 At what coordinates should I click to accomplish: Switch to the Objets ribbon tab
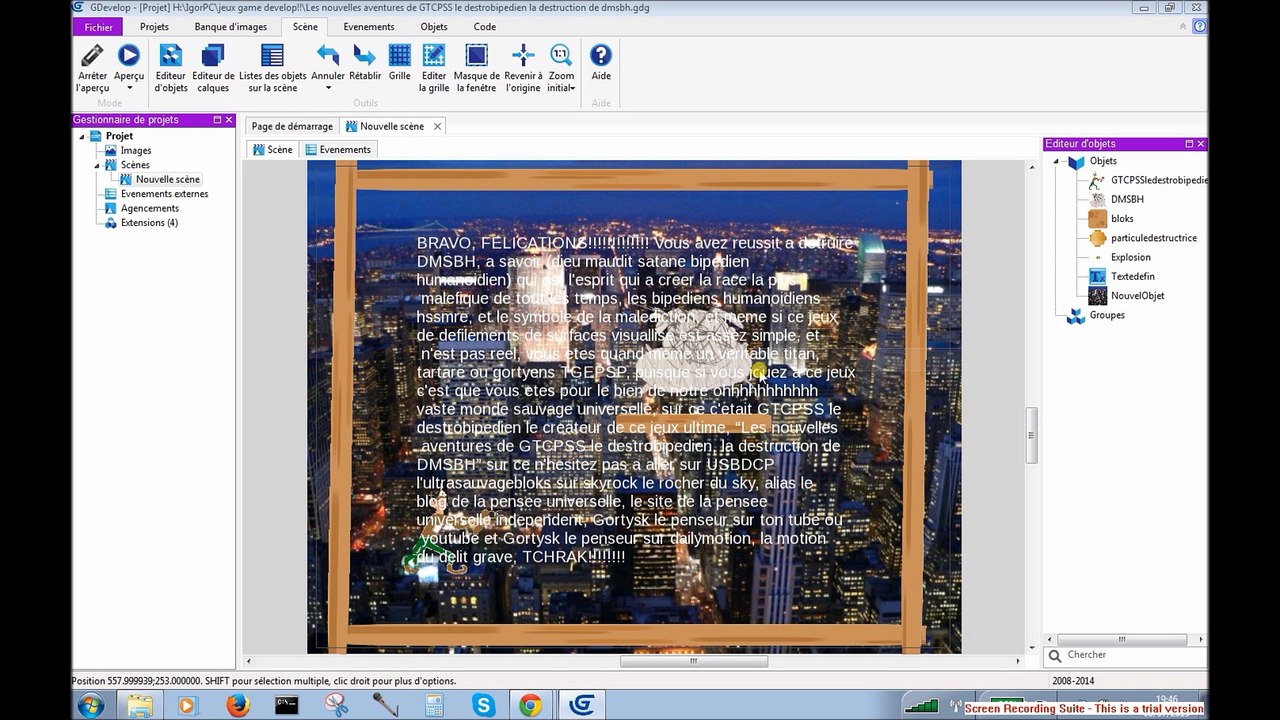point(434,27)
